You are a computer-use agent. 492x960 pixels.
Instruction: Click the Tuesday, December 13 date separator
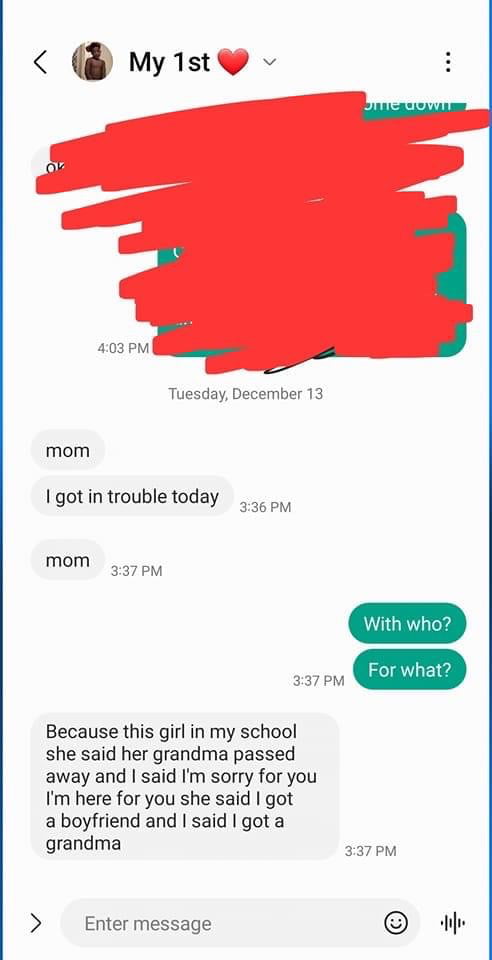coord(245,394)
